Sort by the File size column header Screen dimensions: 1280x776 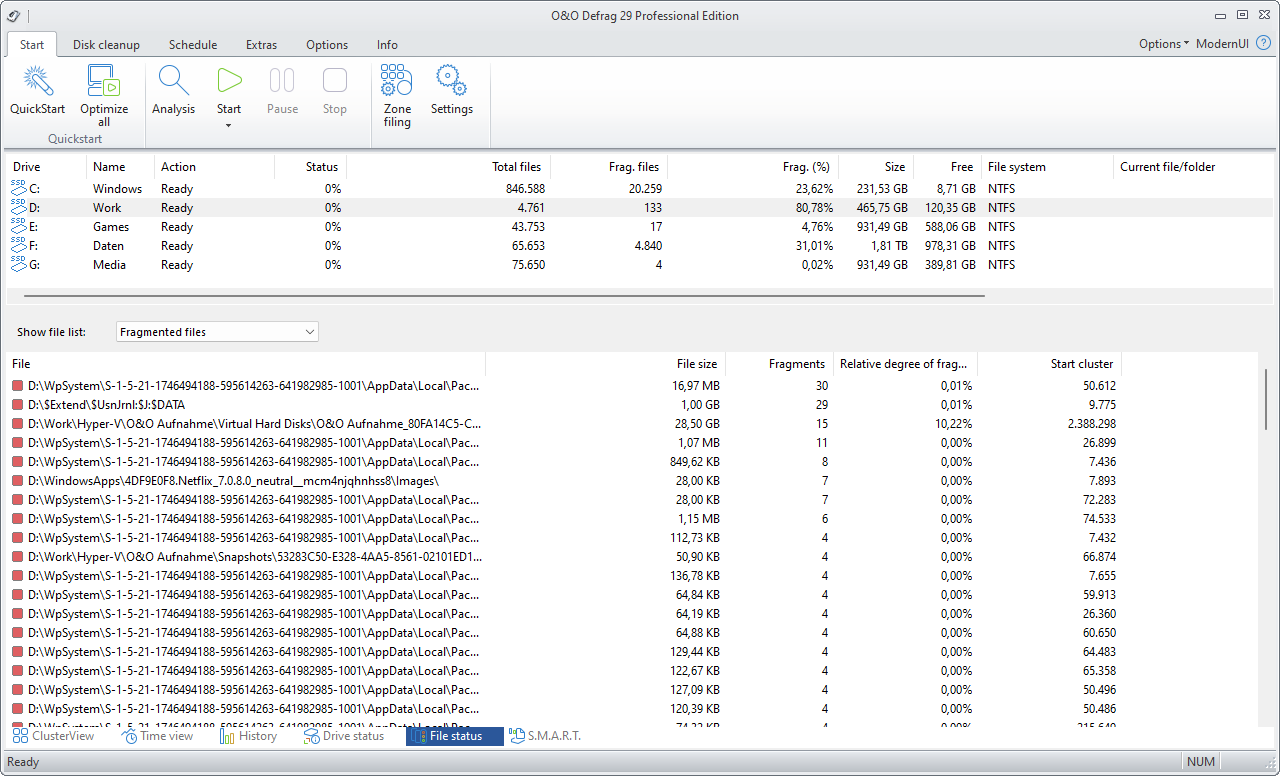(x=605, y=364)
